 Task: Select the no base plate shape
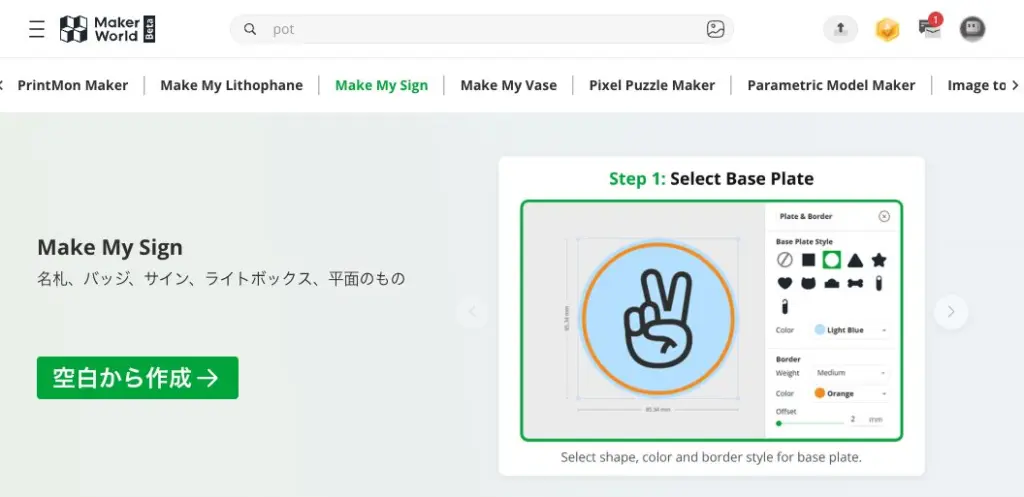click(x=784, y=260)
